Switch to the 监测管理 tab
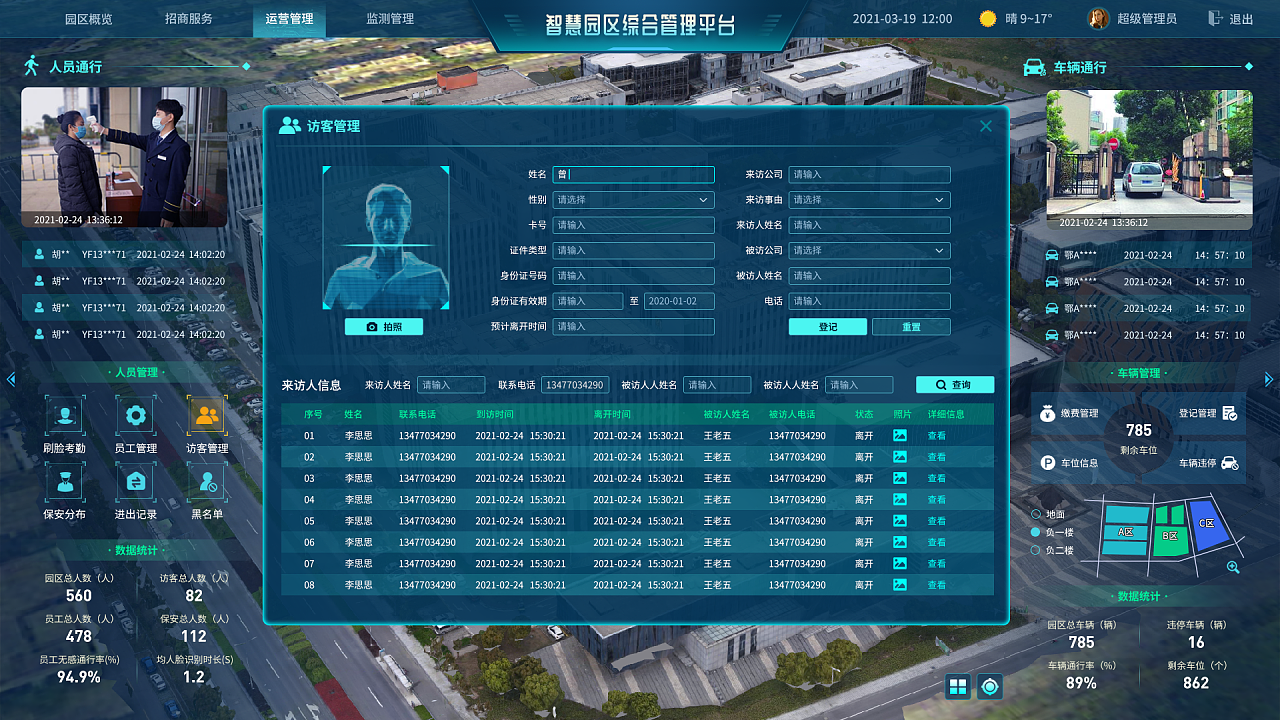Screen dimensions: 1280x720 tap(390, 19)
